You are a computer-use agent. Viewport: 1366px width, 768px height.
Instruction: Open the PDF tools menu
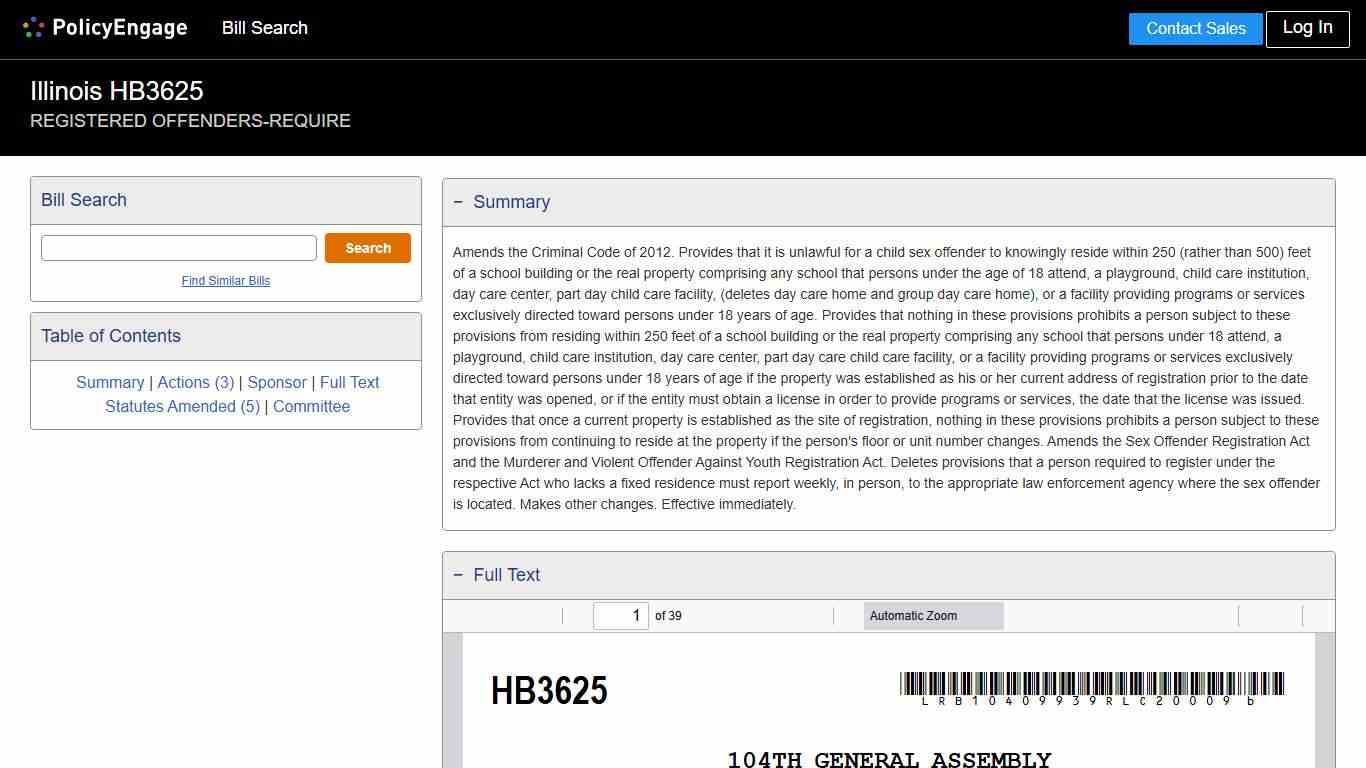(x=1318, y=615)
